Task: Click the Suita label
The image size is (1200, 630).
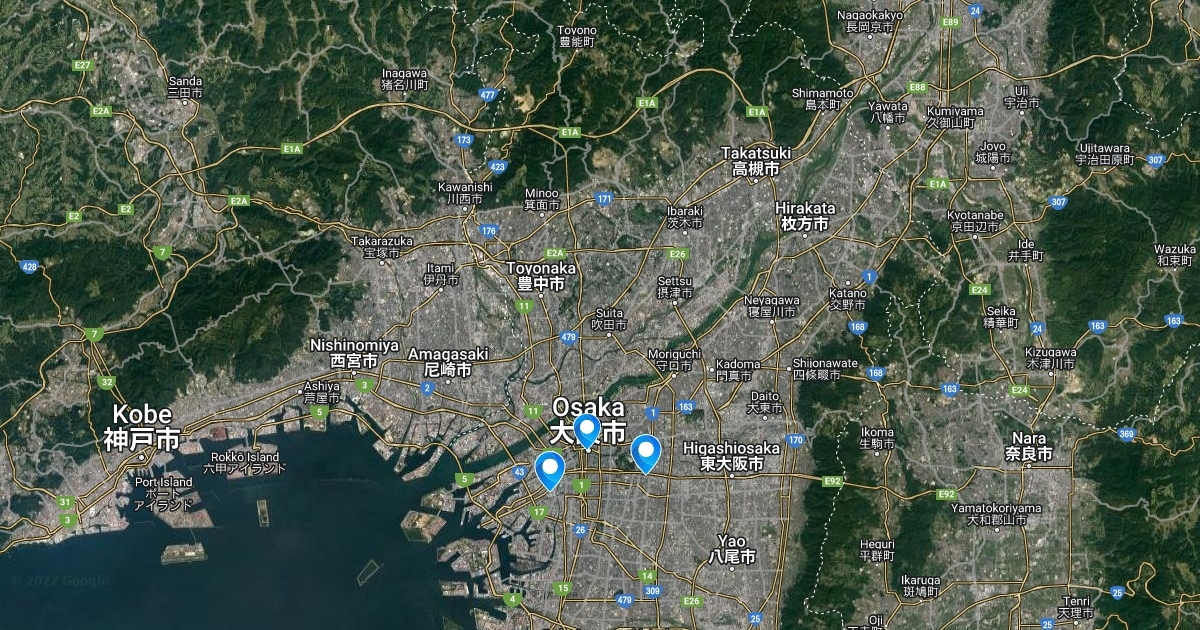Action: 609,319
